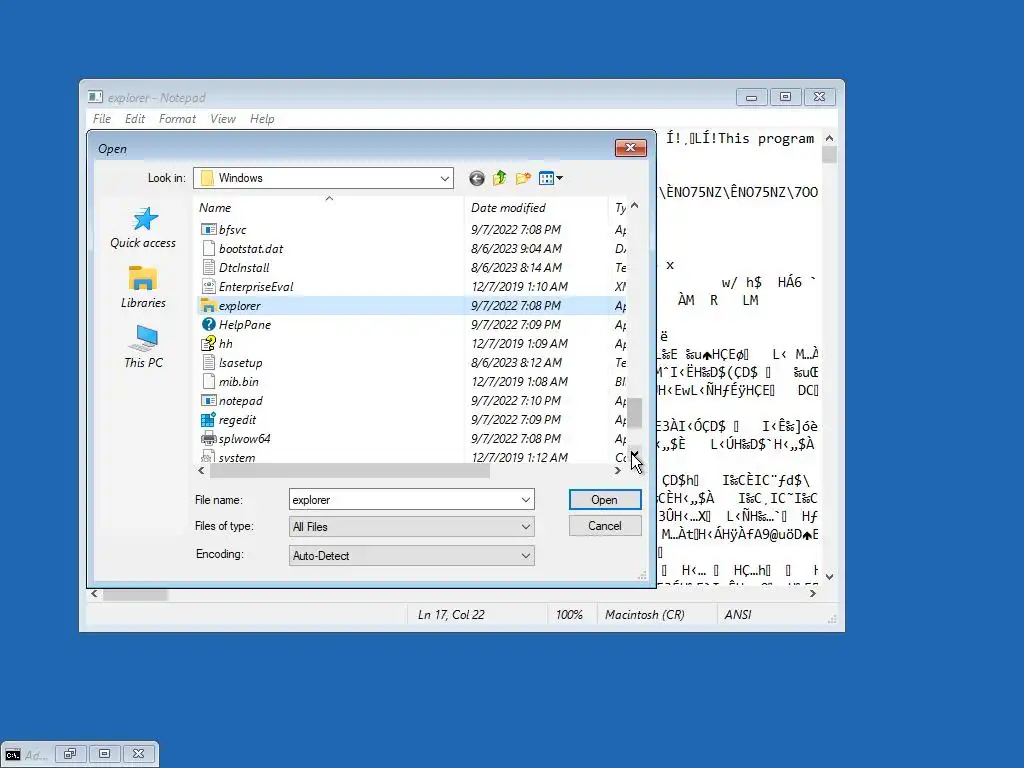
Task: Click file list horizontal scroll right arrow
Action: [x=618, y=470]
